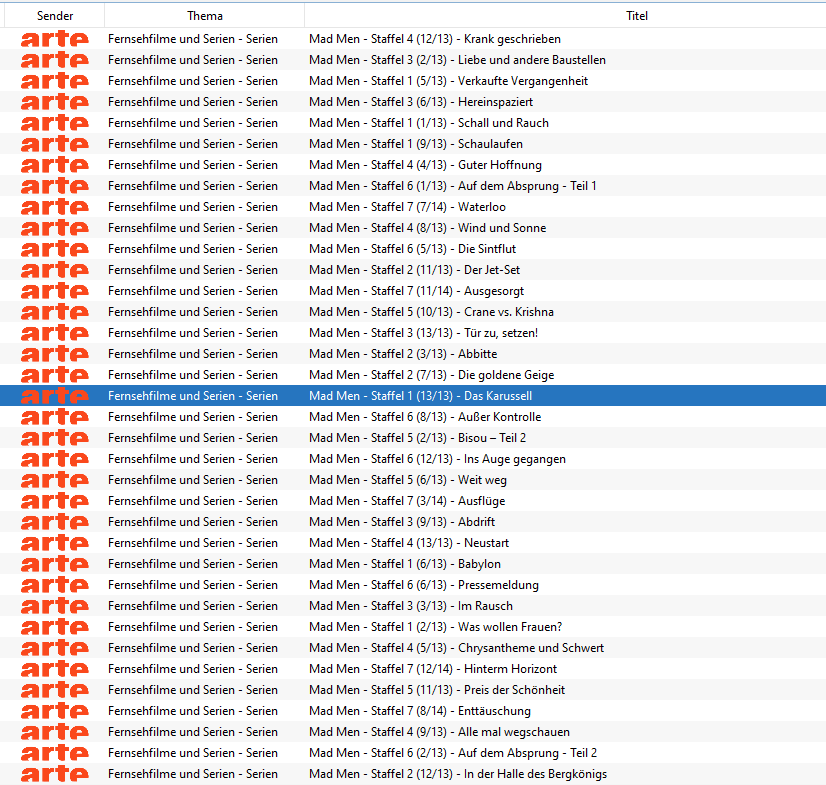Click the arte logo in the Im Rausch row

click(55, 606)
